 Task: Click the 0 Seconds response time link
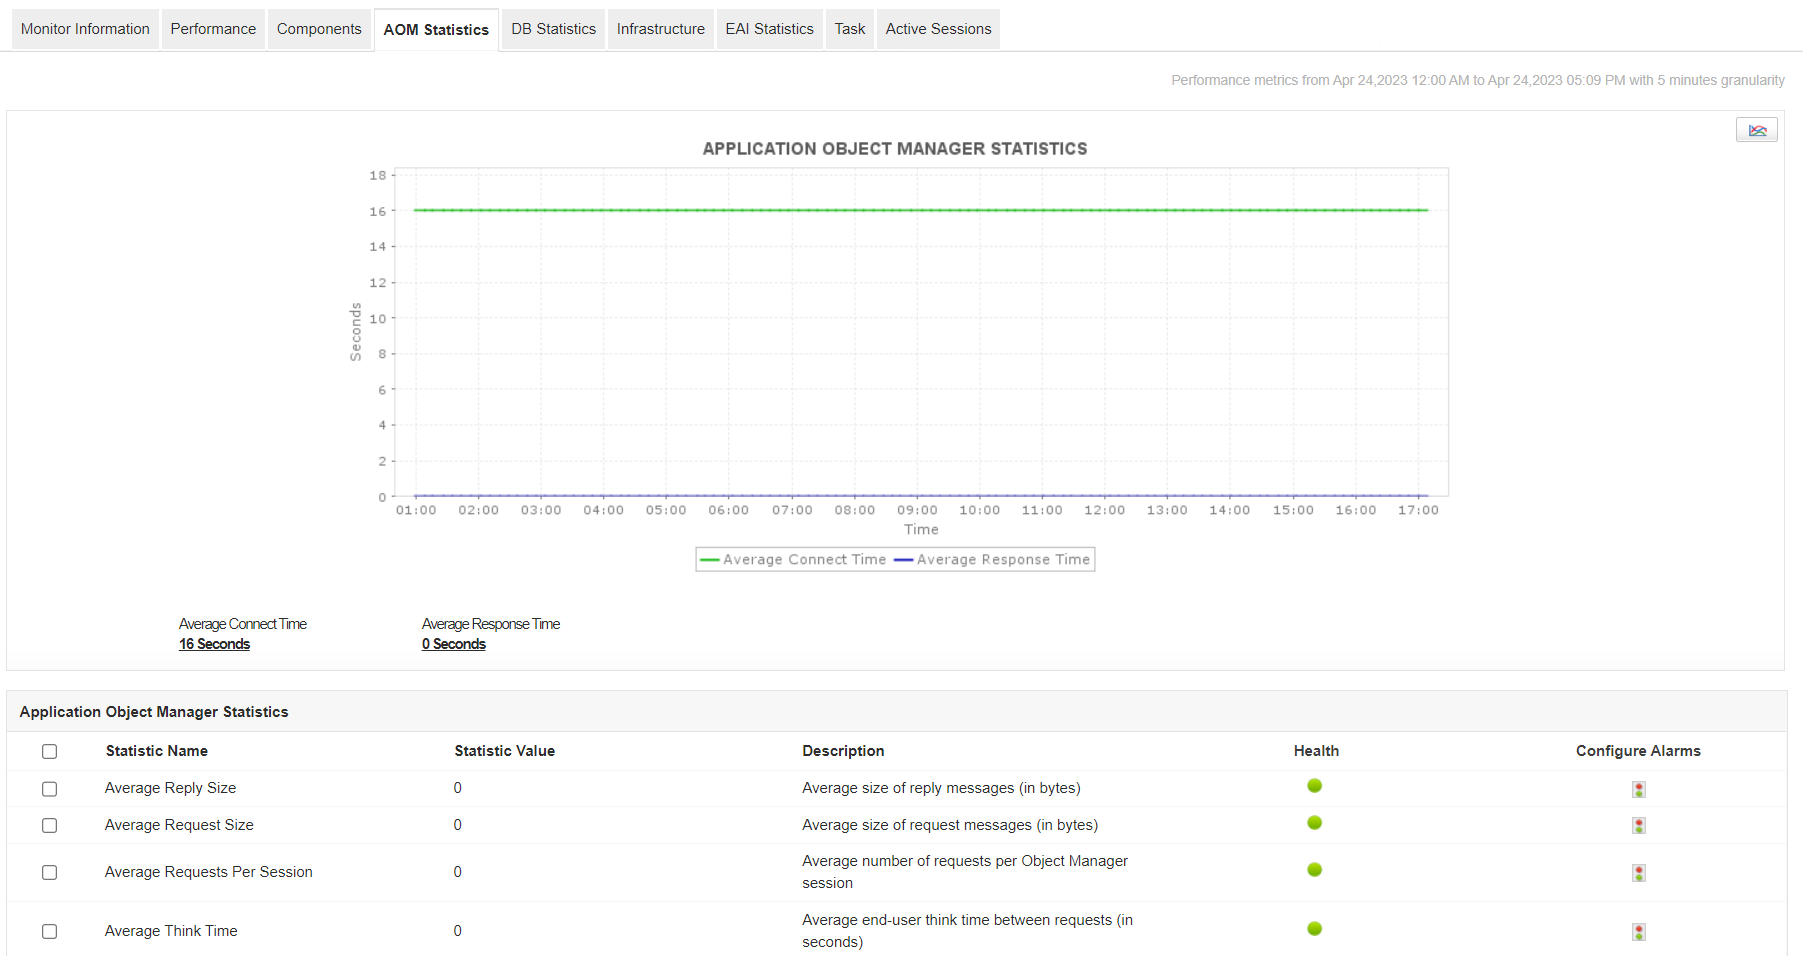(453, 644)
